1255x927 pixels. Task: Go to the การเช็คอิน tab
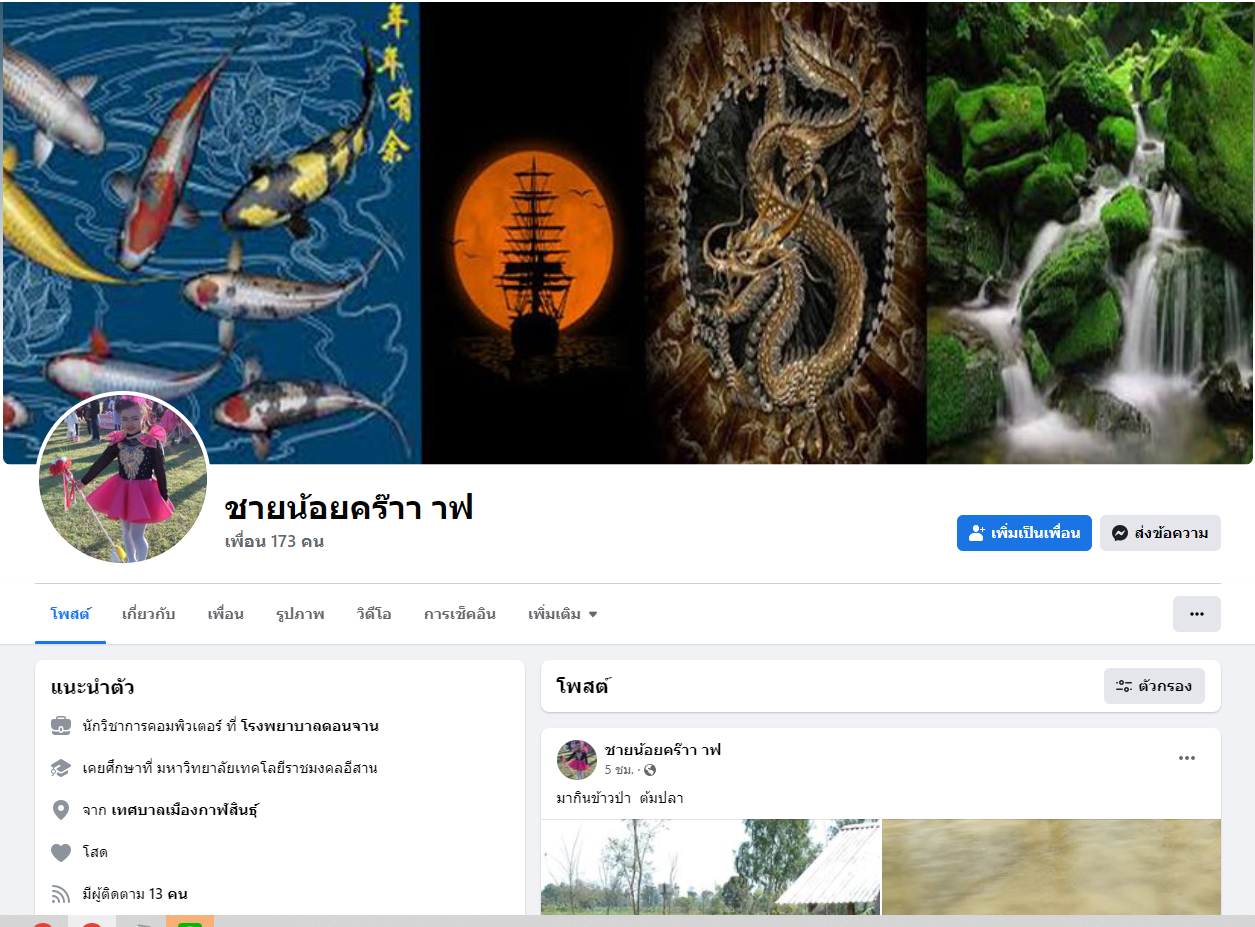pyautogui.click(x=460, y=614)
